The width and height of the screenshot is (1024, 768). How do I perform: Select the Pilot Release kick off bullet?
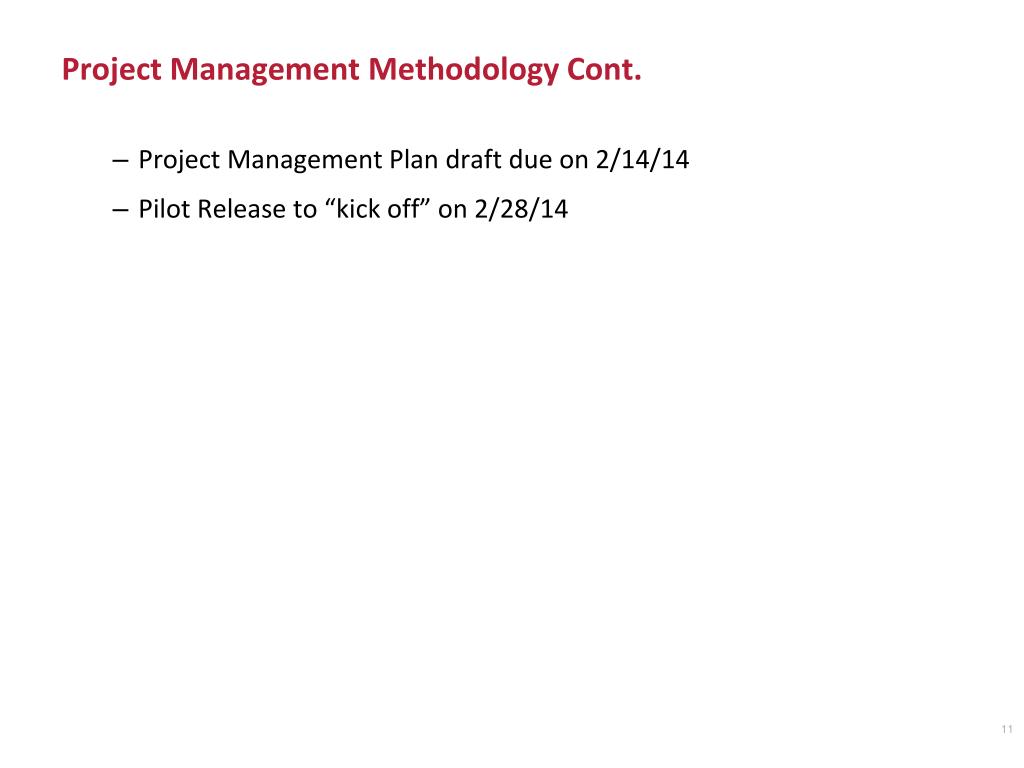[x=340, y=209]
